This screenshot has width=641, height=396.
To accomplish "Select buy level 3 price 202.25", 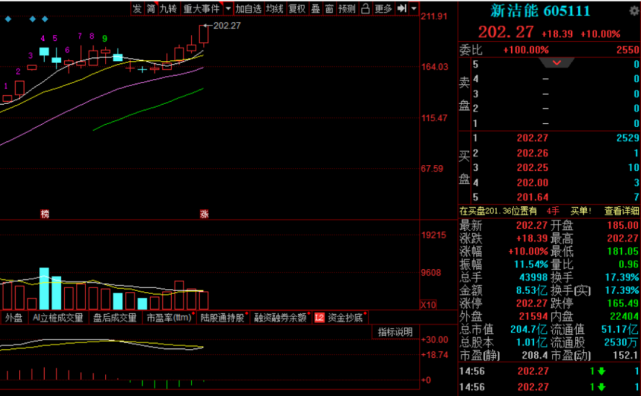I will 532,168.
